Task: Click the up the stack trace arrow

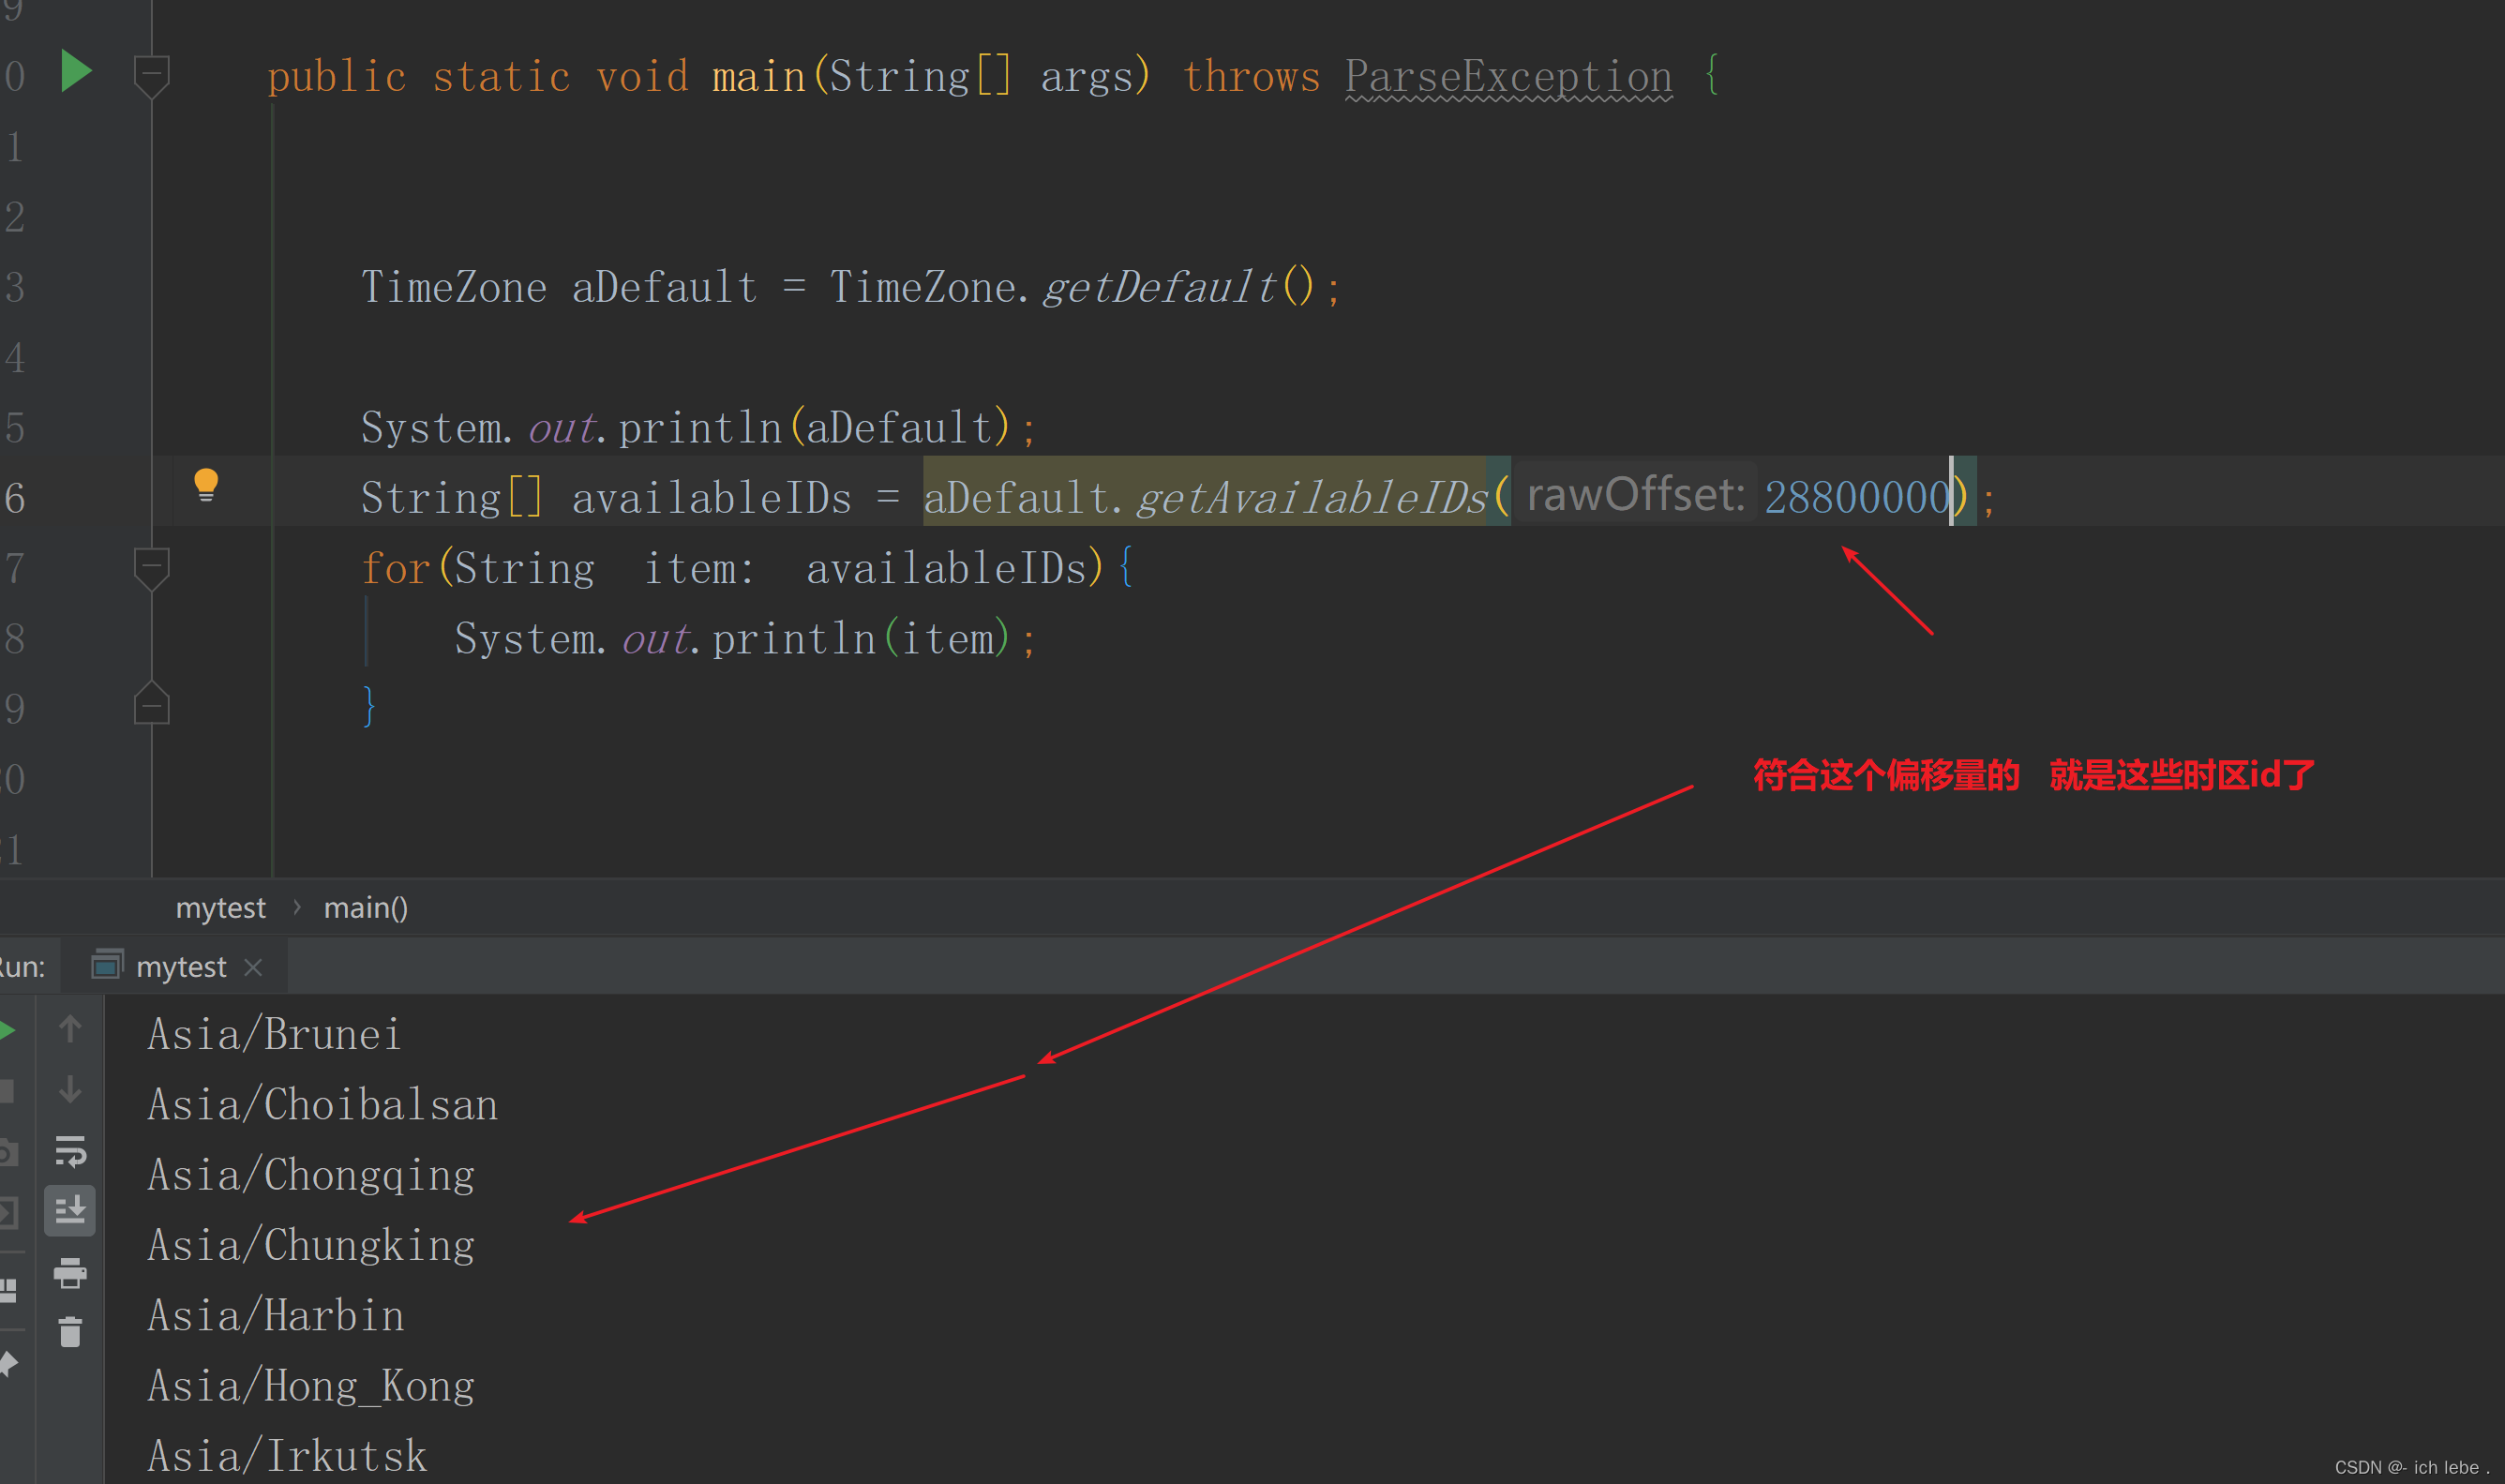Action: tap(70, 1028)
